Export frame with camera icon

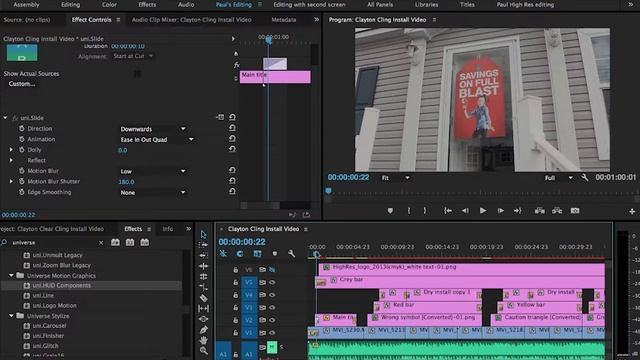(x=575, y=211)
